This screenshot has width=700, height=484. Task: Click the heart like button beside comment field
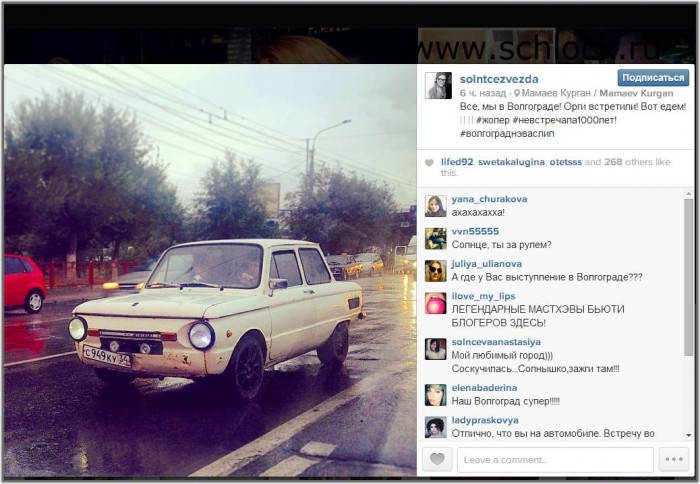coord(437,459)
